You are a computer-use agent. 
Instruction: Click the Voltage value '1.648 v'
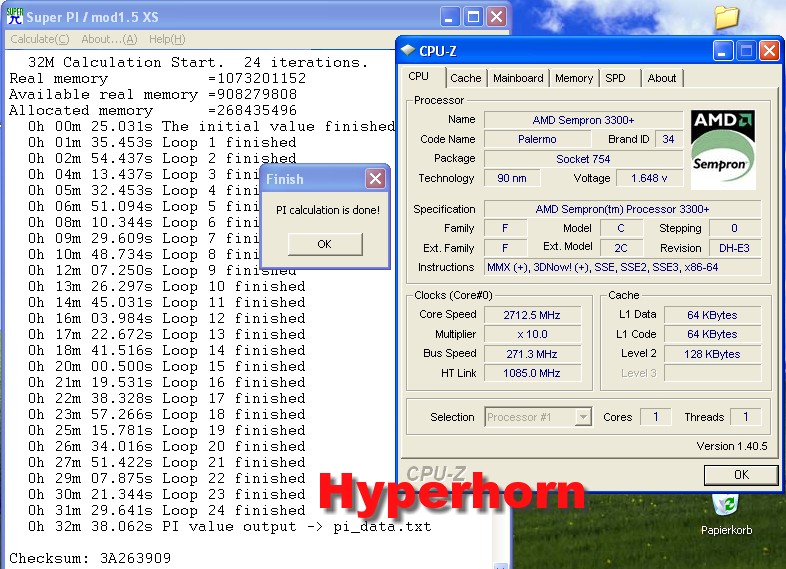pyautogui.click(x=650, y=178)
